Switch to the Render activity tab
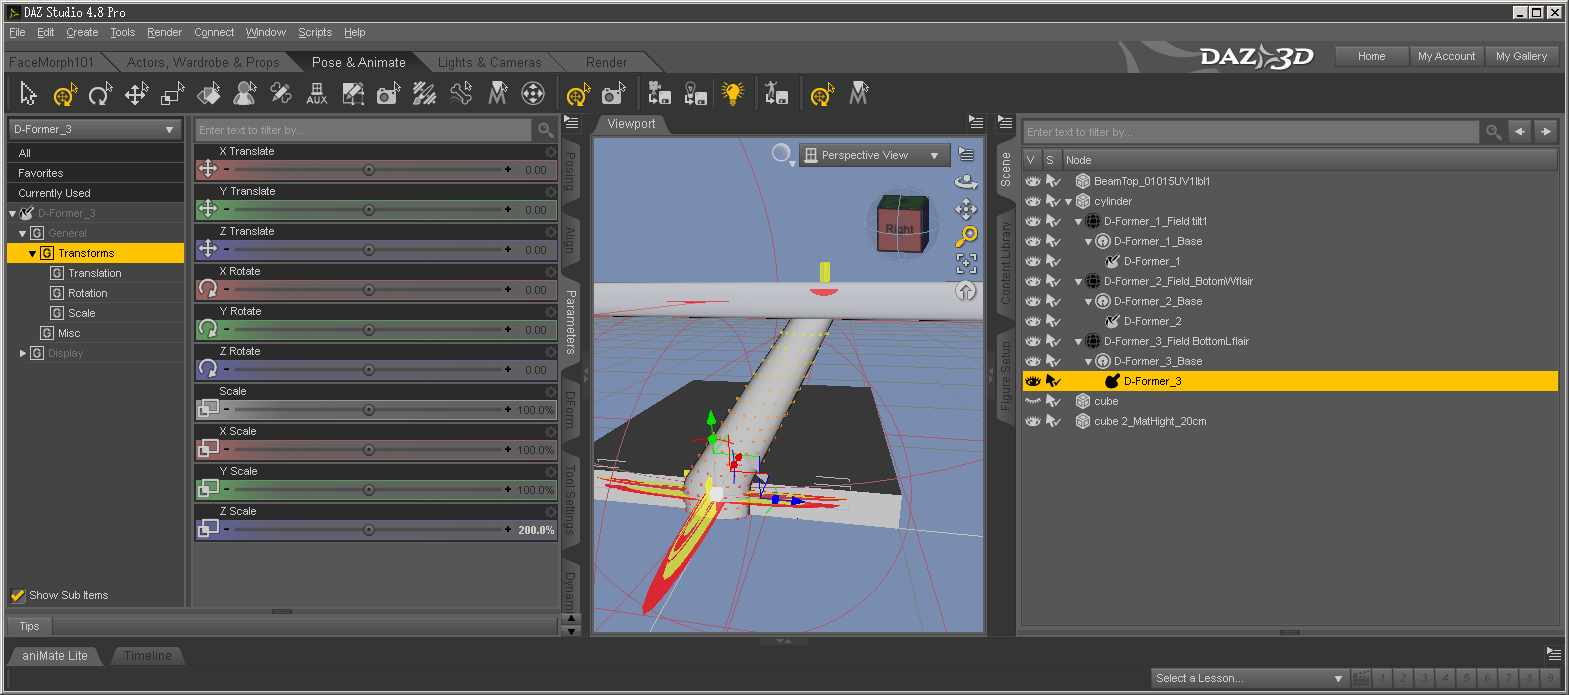 pyautogui.click(x=606, y=62)
